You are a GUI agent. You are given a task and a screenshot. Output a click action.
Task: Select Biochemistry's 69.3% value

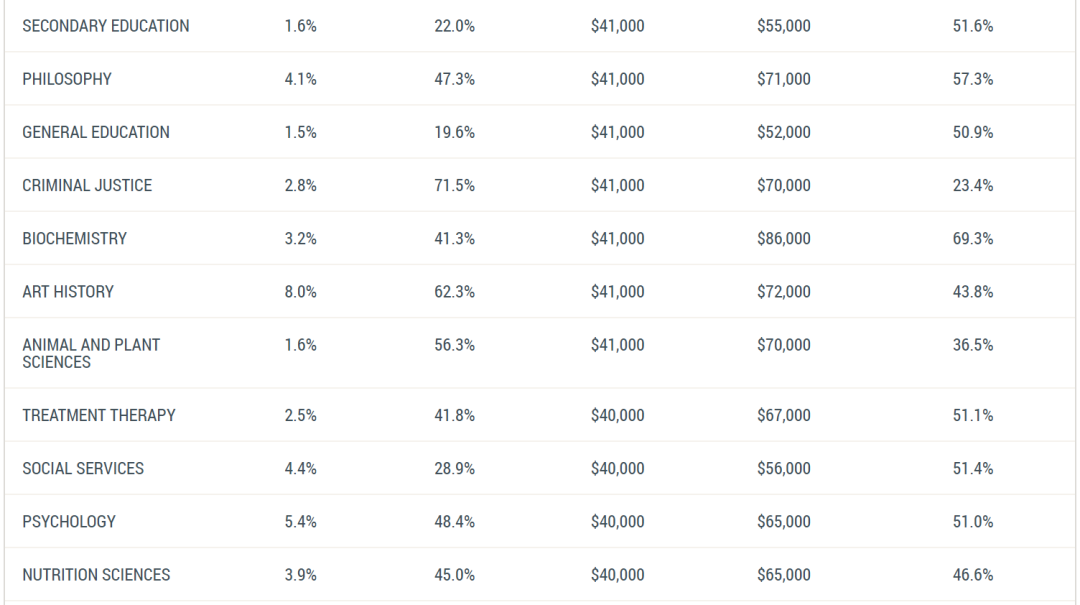tap(973, 238)
